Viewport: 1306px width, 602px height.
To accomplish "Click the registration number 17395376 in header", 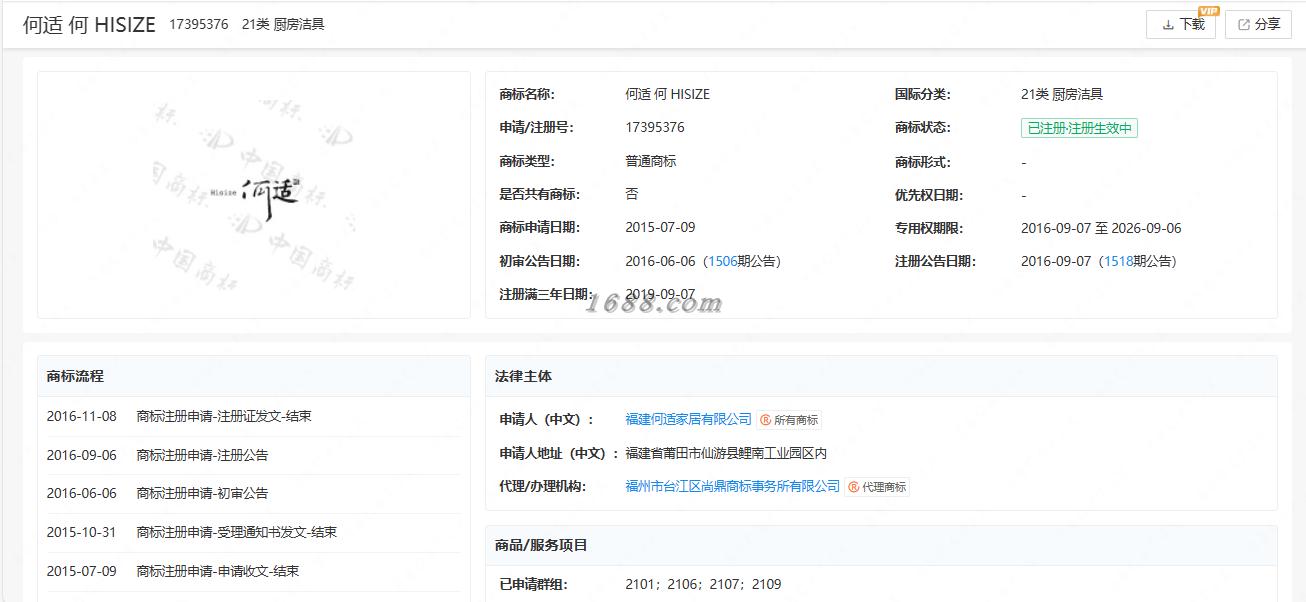I will (198, 24).
